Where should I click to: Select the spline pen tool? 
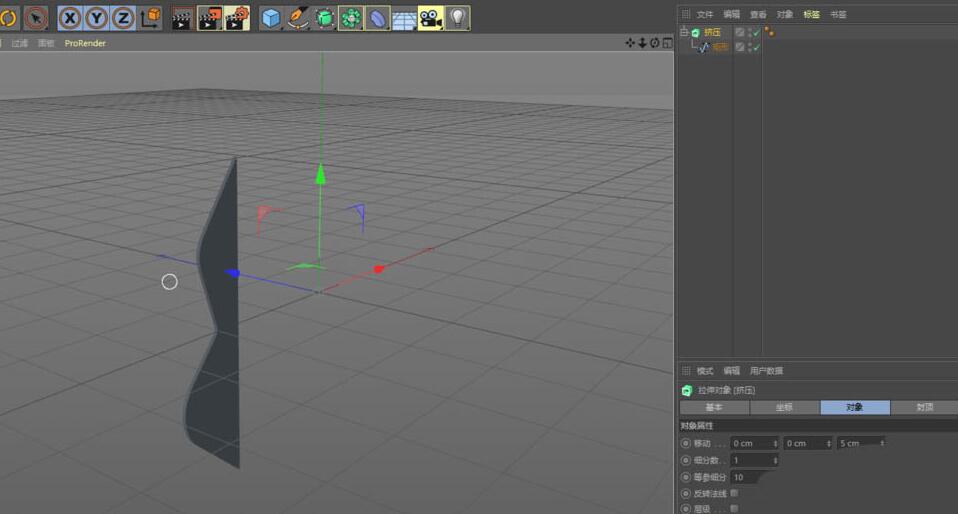pos(298,18)
